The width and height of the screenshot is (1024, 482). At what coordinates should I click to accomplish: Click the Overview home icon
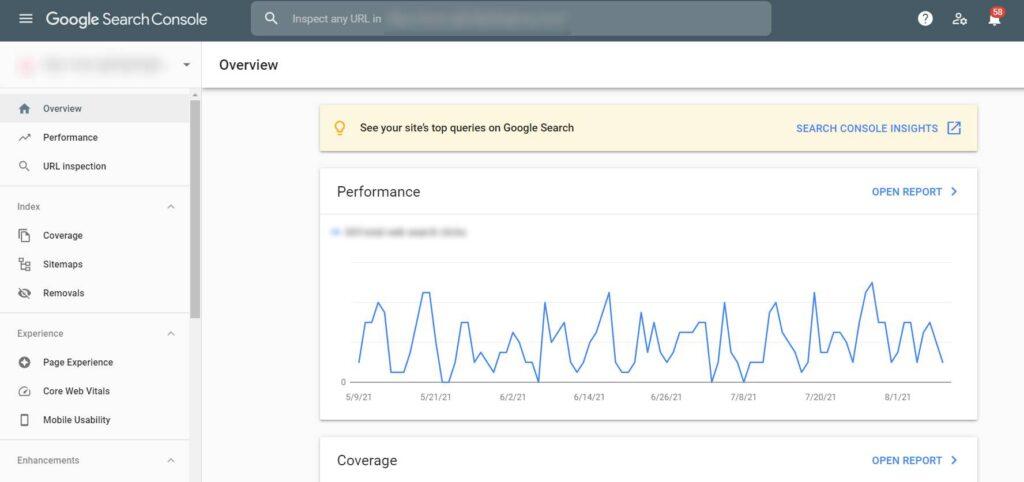24,109
